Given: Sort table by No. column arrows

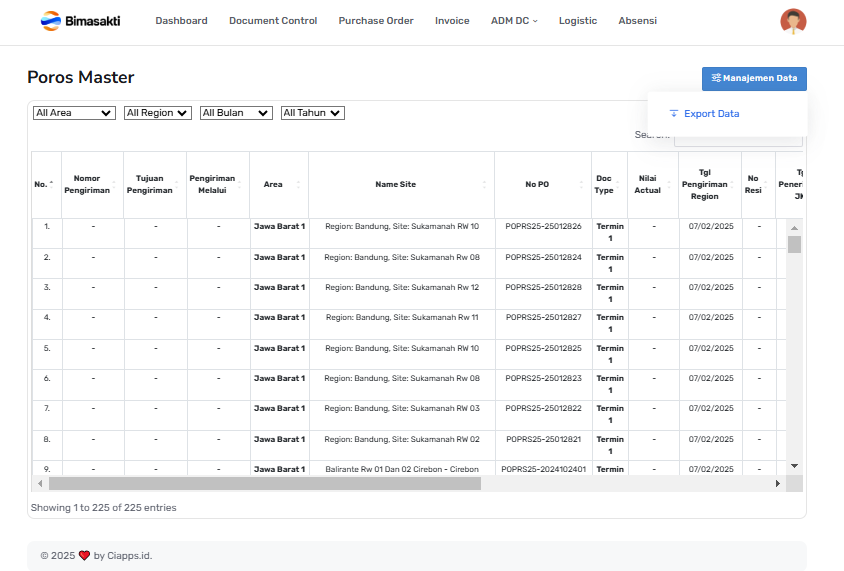Looking at the screenshot, I should tap(51, 184).
